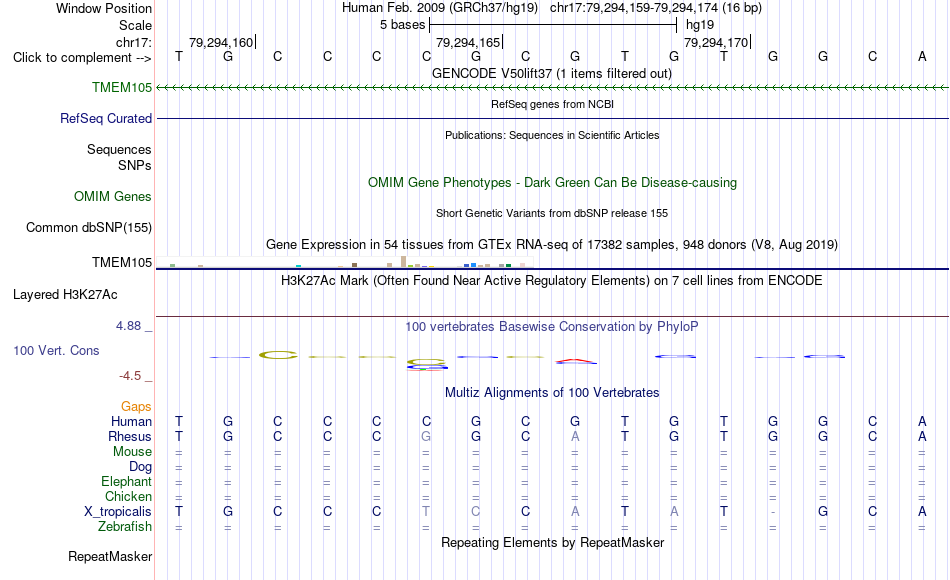Viewport: 950px width, 580px height.
Task: Click the OMIM Genes track label
Action: pos(113,196)
